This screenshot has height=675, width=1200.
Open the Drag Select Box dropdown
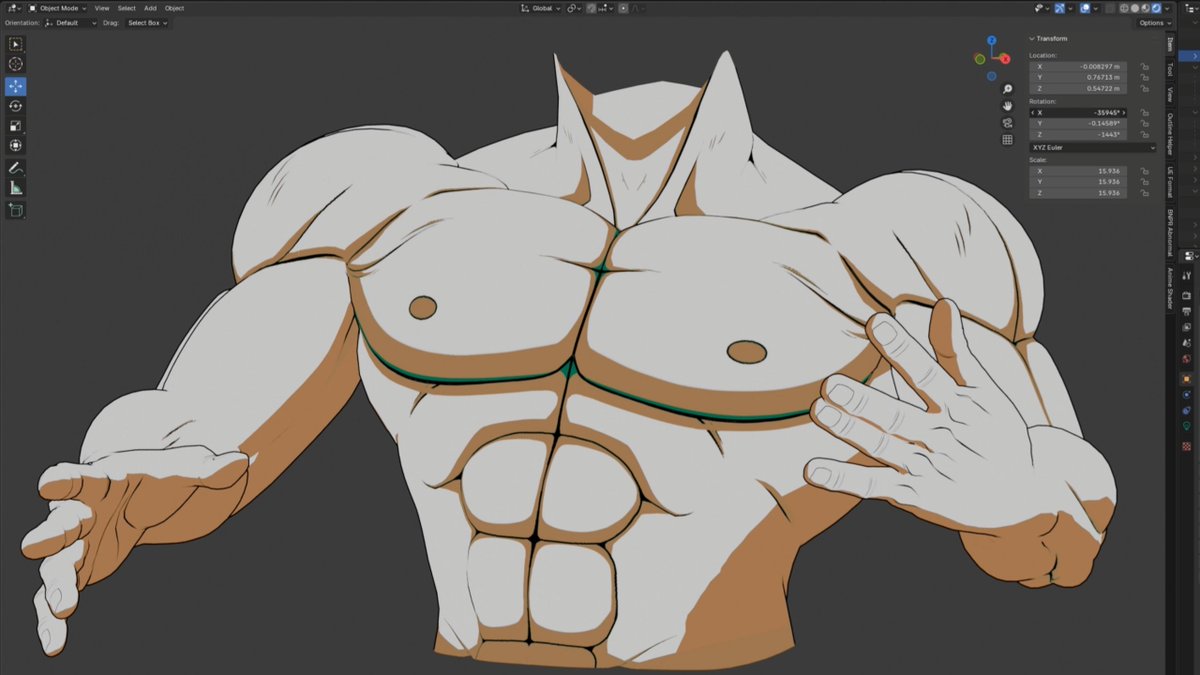point(147,22)
